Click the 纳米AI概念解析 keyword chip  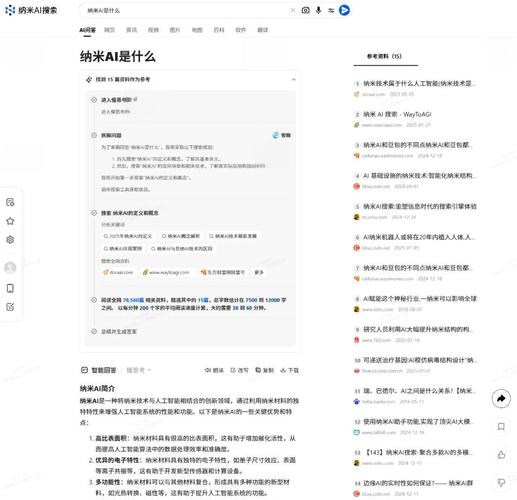click(180, 236)
